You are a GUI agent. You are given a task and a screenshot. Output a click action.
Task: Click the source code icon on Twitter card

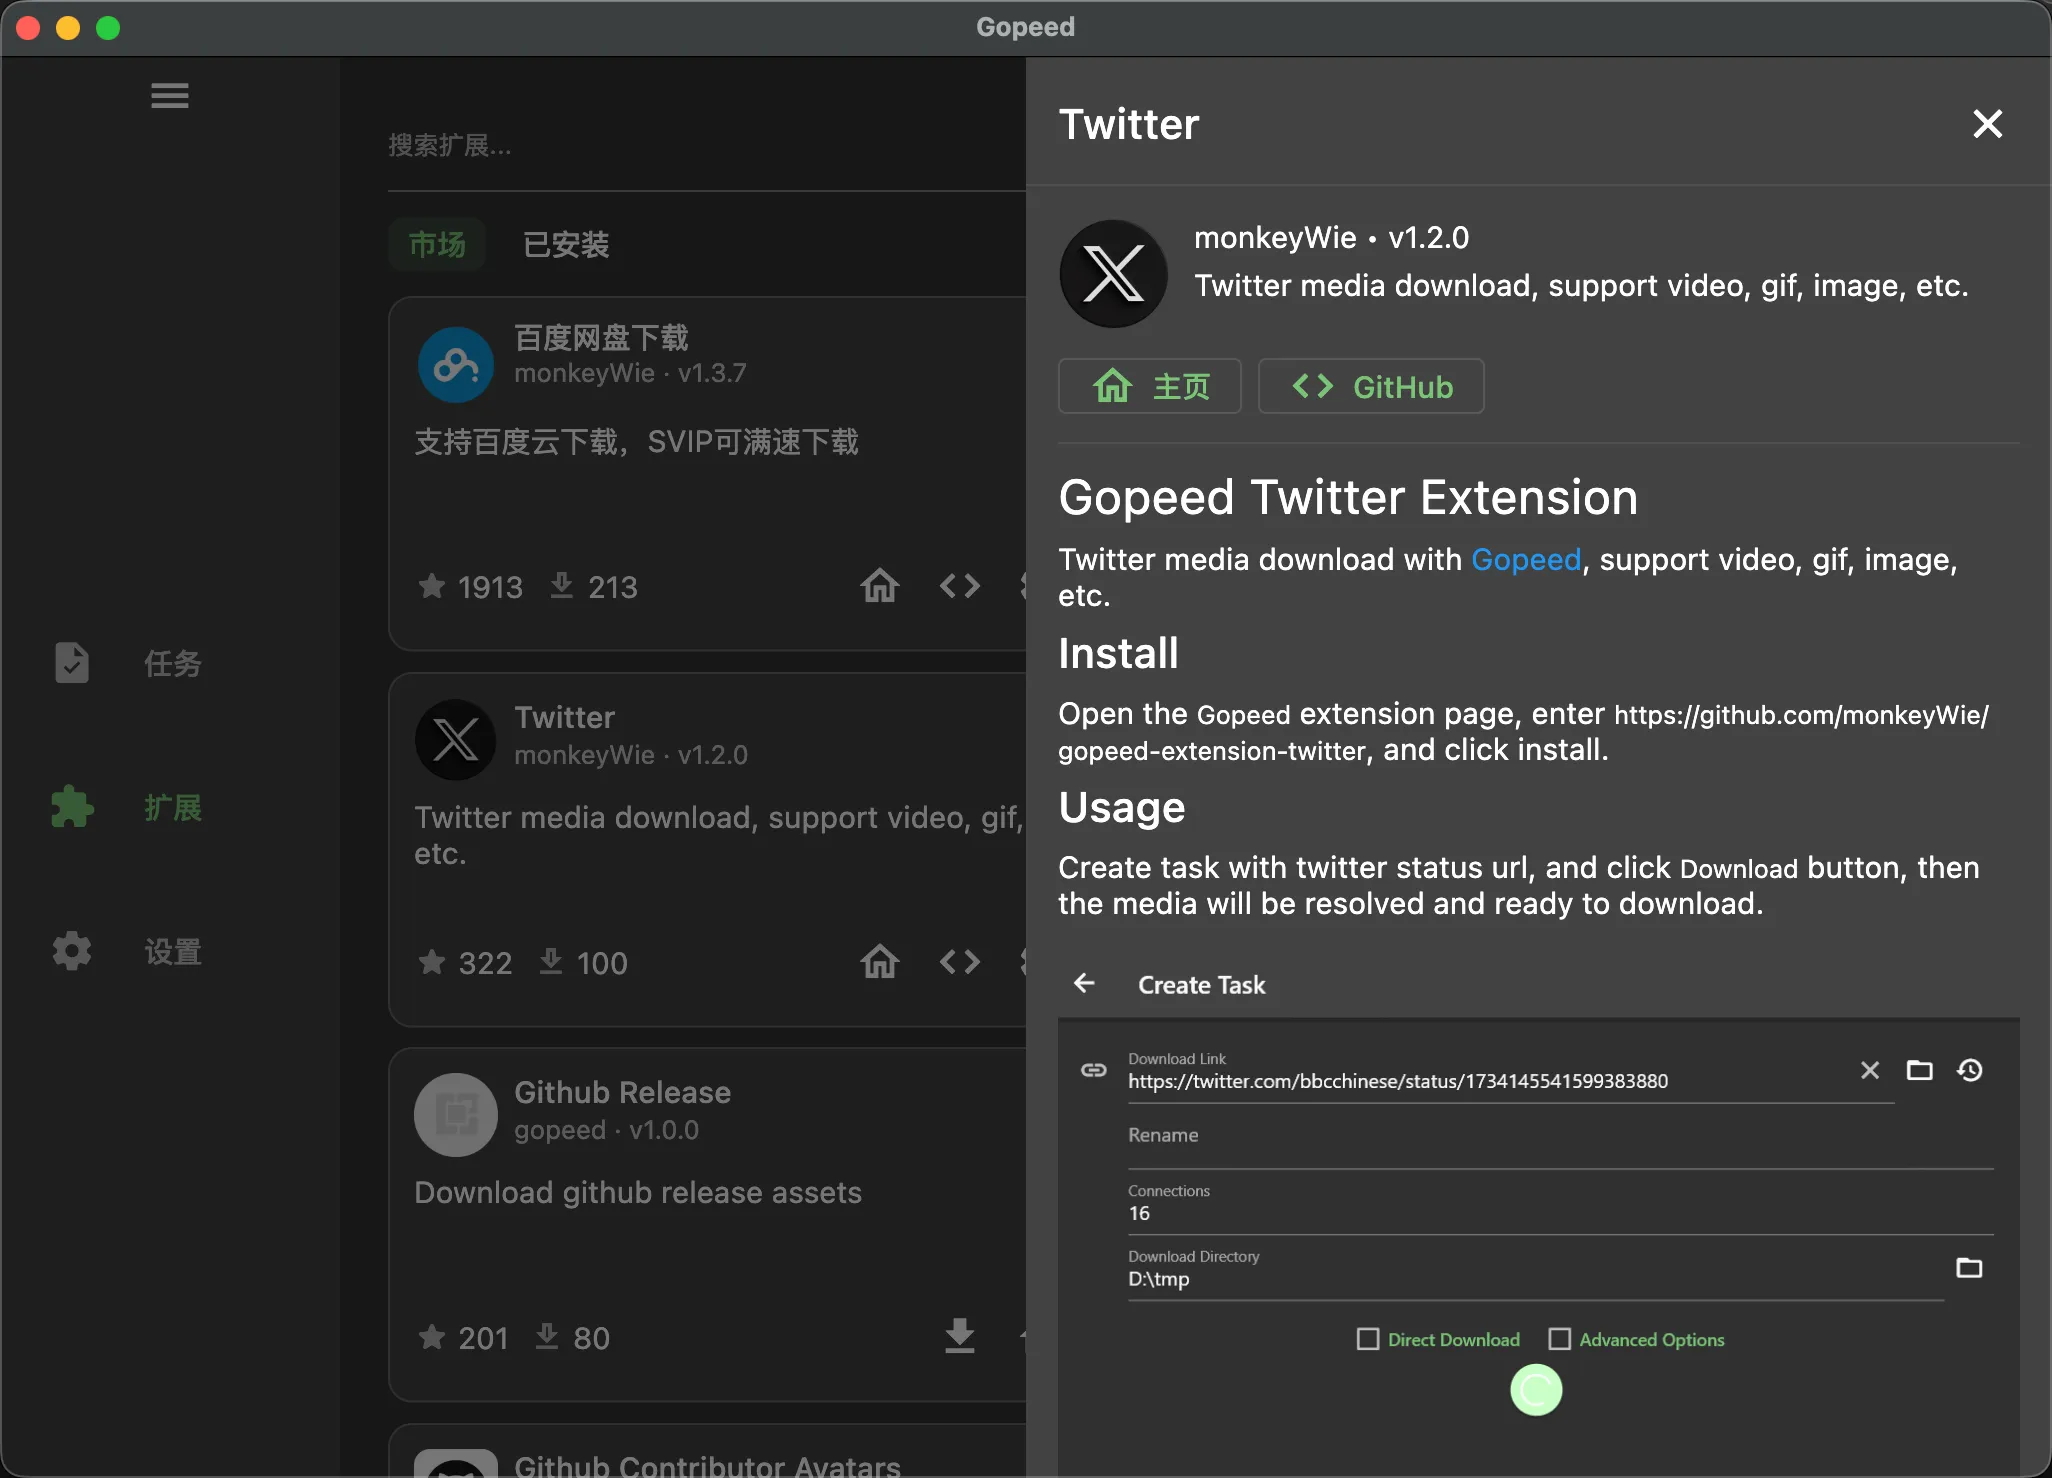(x=959, y=962)
